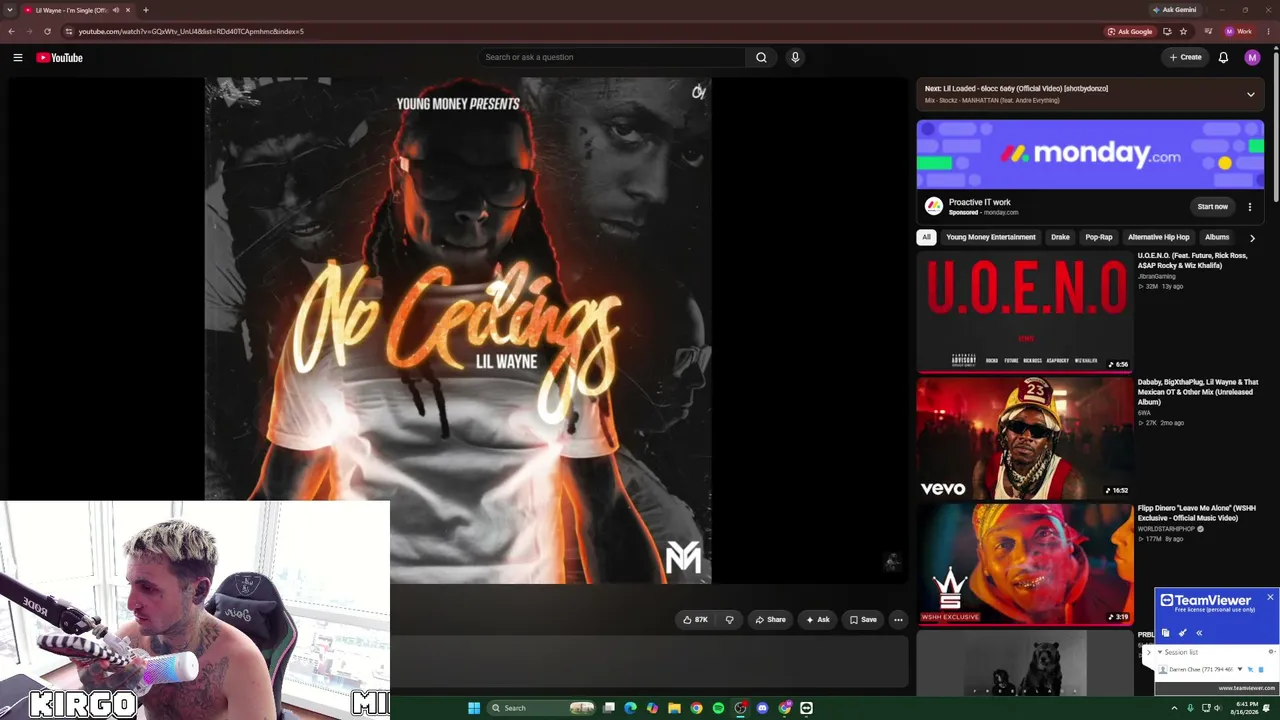The image size is (1280, 720).
Task: Select the Alternative Hip Hop chip
Action: click(1159, 237)
